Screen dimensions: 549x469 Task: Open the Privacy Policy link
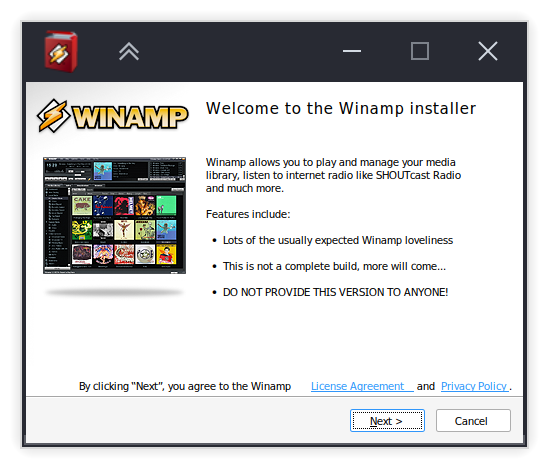(474, 386)
